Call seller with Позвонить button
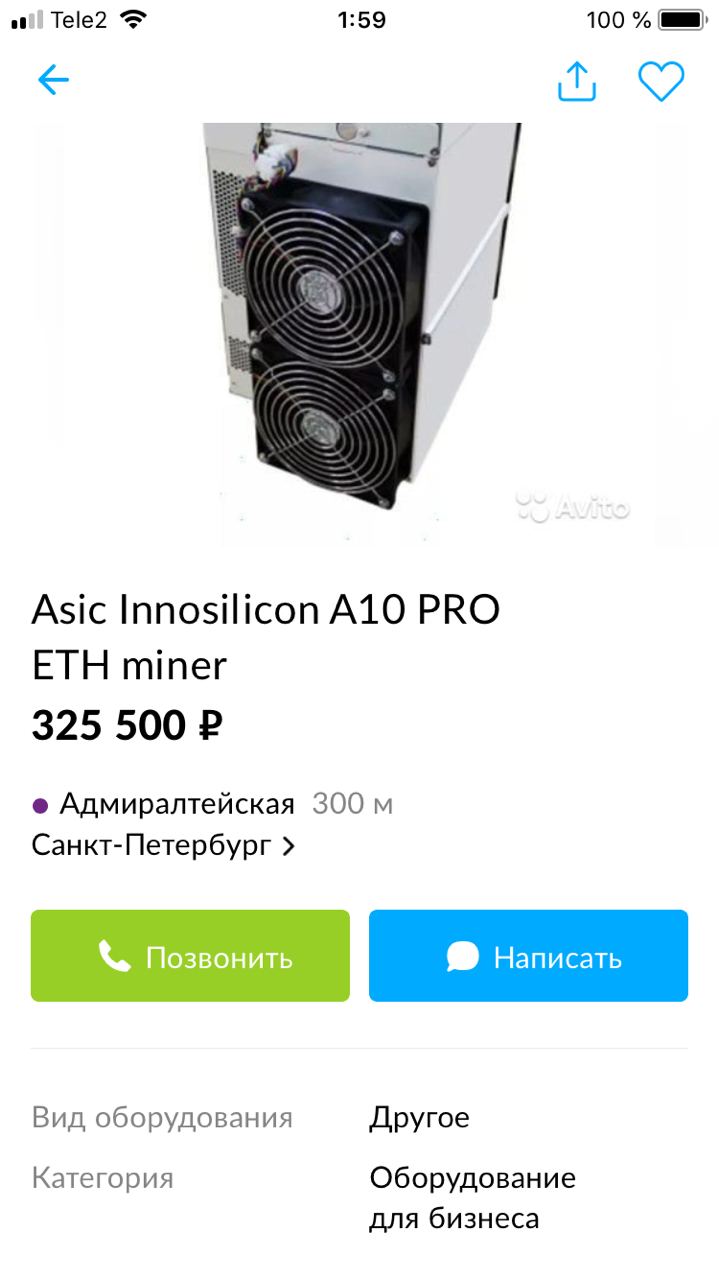 (x=190, y=956)
